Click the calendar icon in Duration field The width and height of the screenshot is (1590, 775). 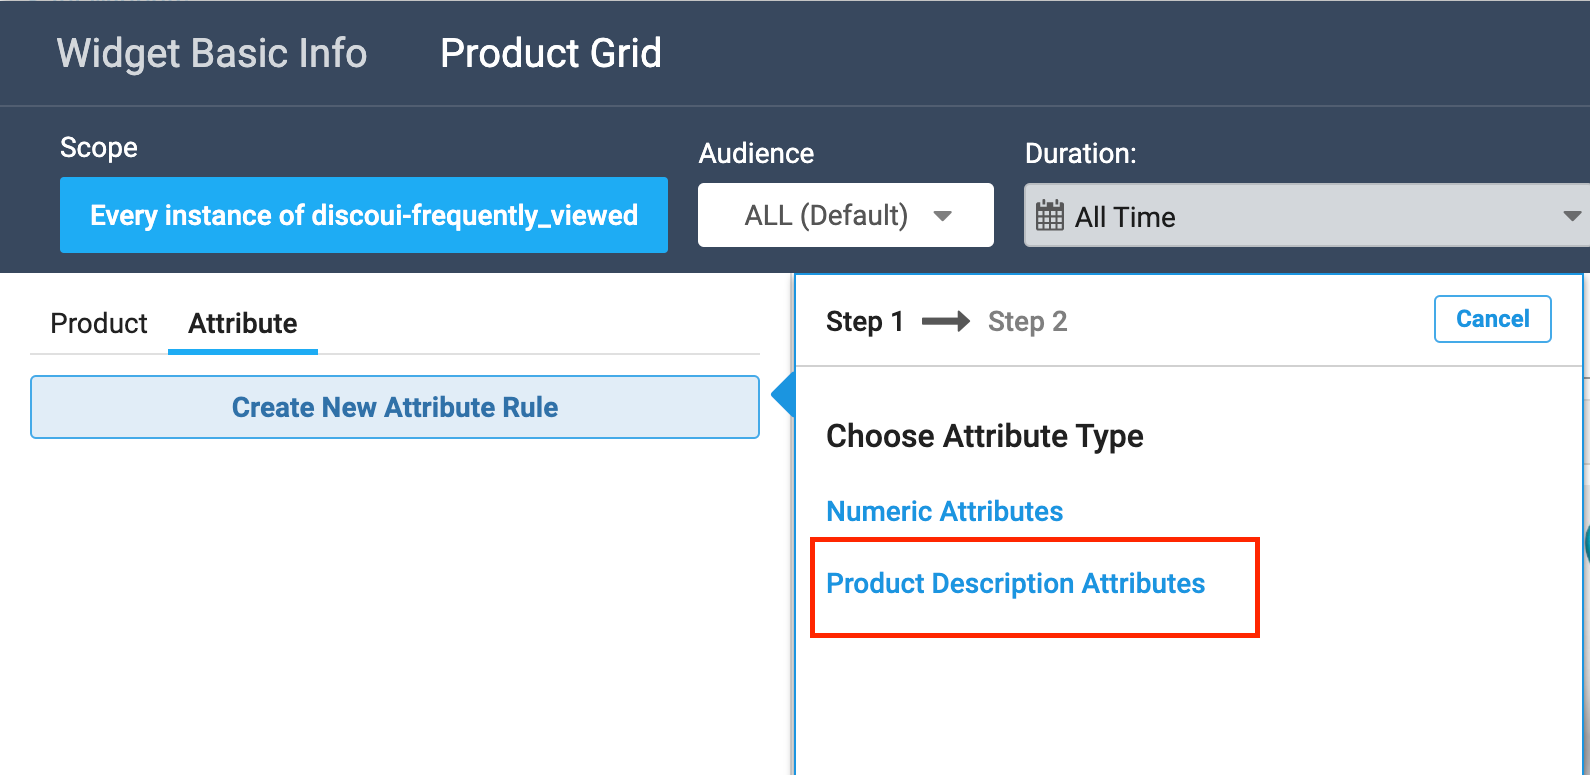click(1049, 216)
